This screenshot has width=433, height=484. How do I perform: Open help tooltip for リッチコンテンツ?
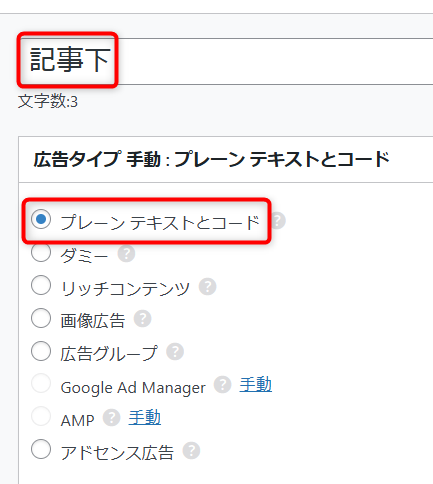(207, 287)
